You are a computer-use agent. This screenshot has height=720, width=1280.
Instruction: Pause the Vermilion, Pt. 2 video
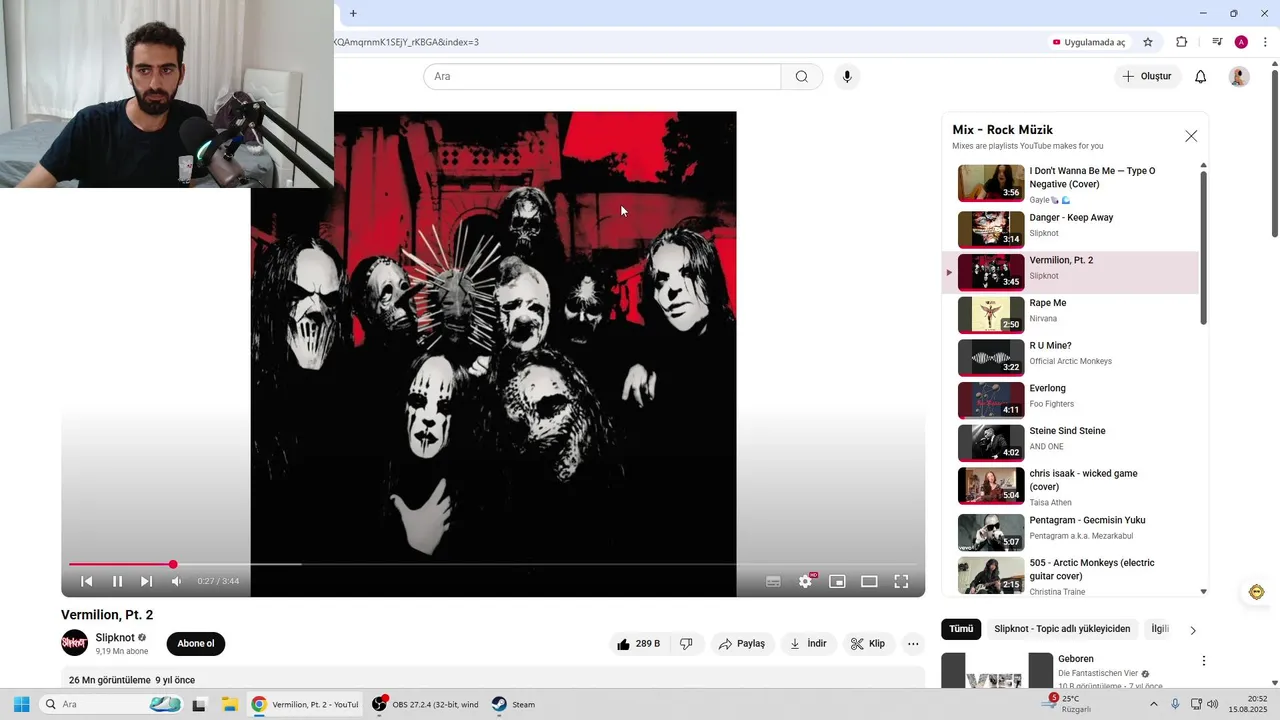[117, 581]
